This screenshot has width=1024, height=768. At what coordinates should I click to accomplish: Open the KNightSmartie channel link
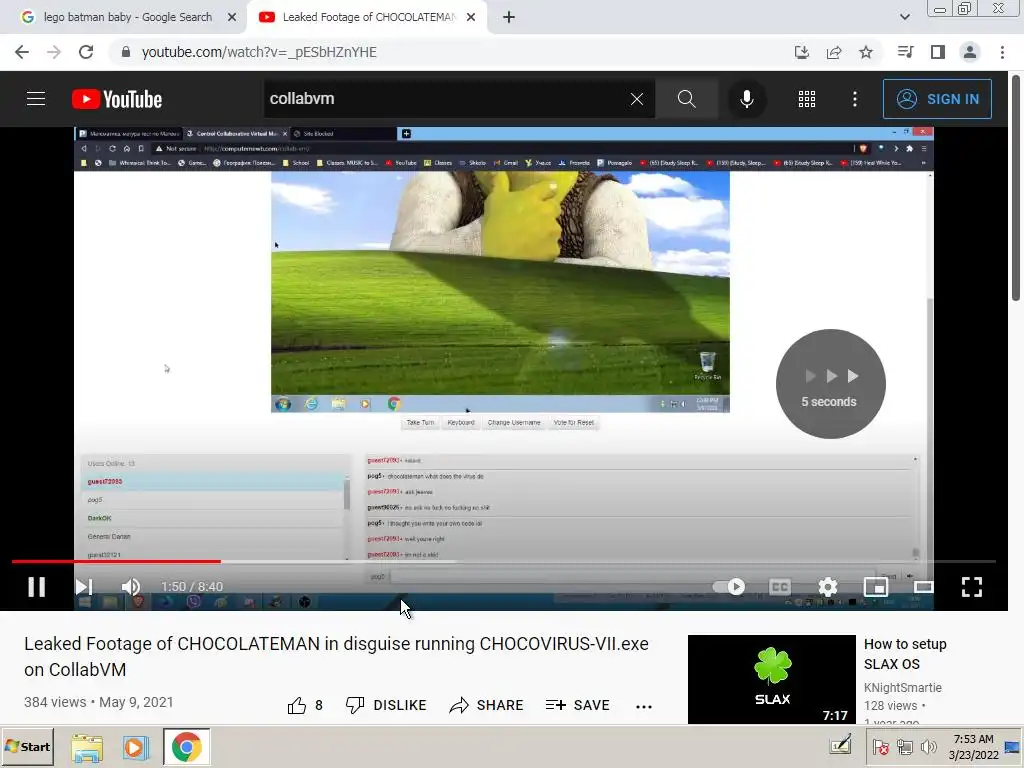903,688
